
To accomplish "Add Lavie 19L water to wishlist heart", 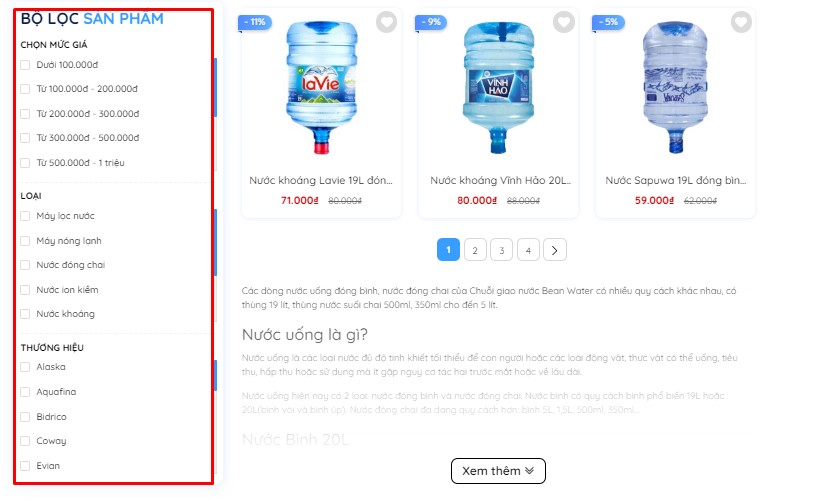I will tap(386, 22).
